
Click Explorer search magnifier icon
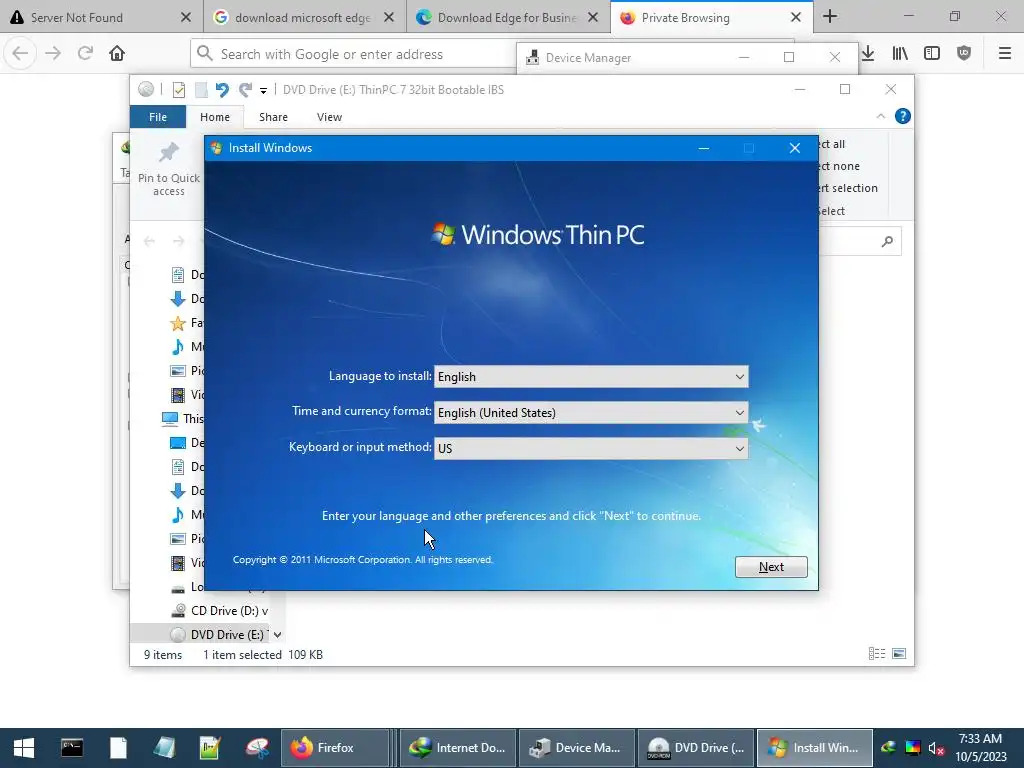(887, 242)
